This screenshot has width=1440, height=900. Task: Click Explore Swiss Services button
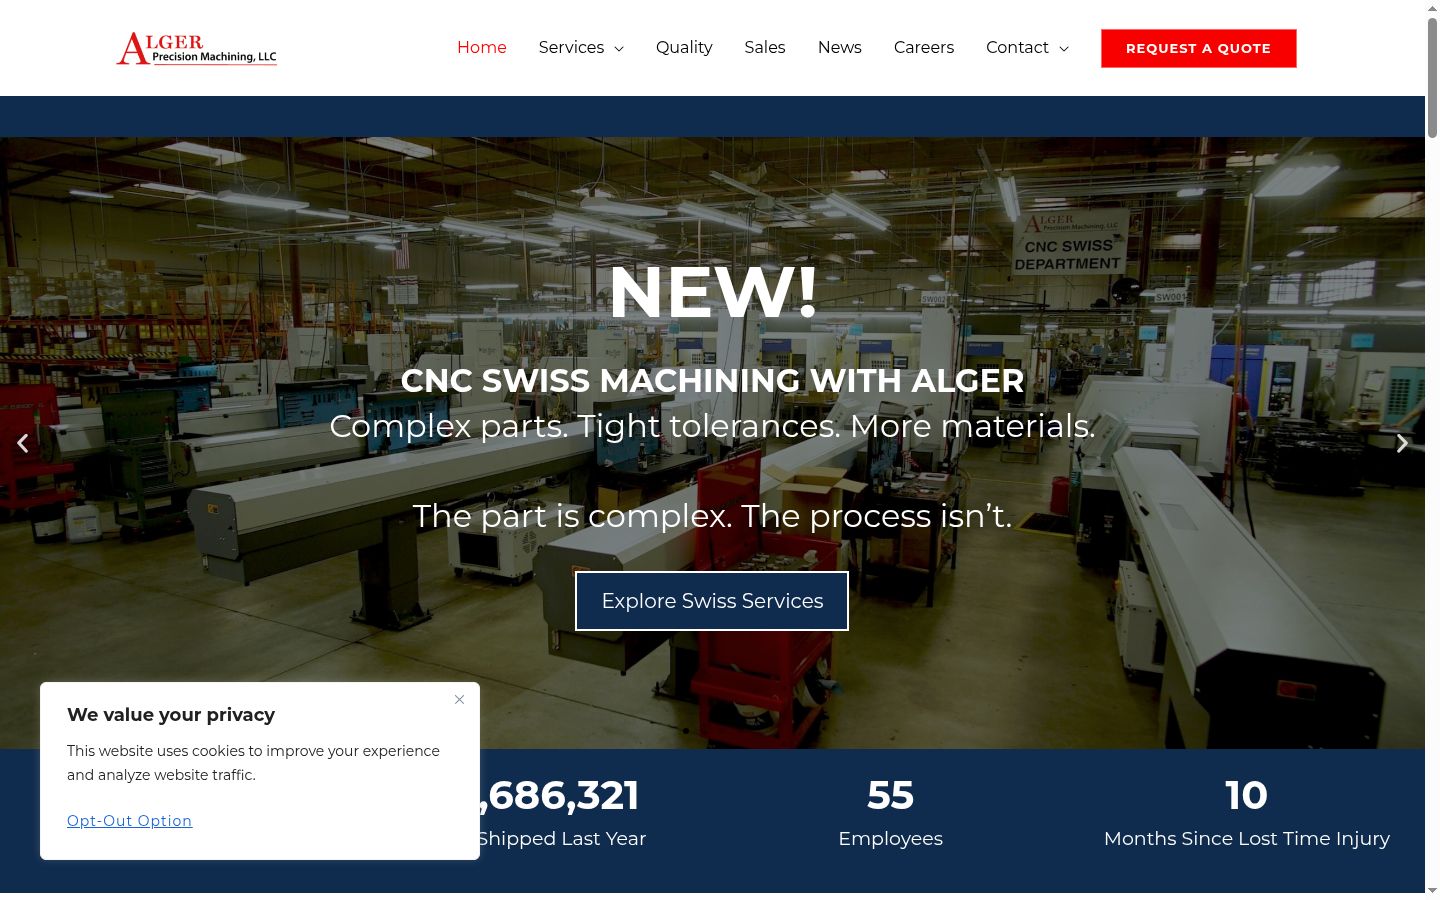pos(712,601)
